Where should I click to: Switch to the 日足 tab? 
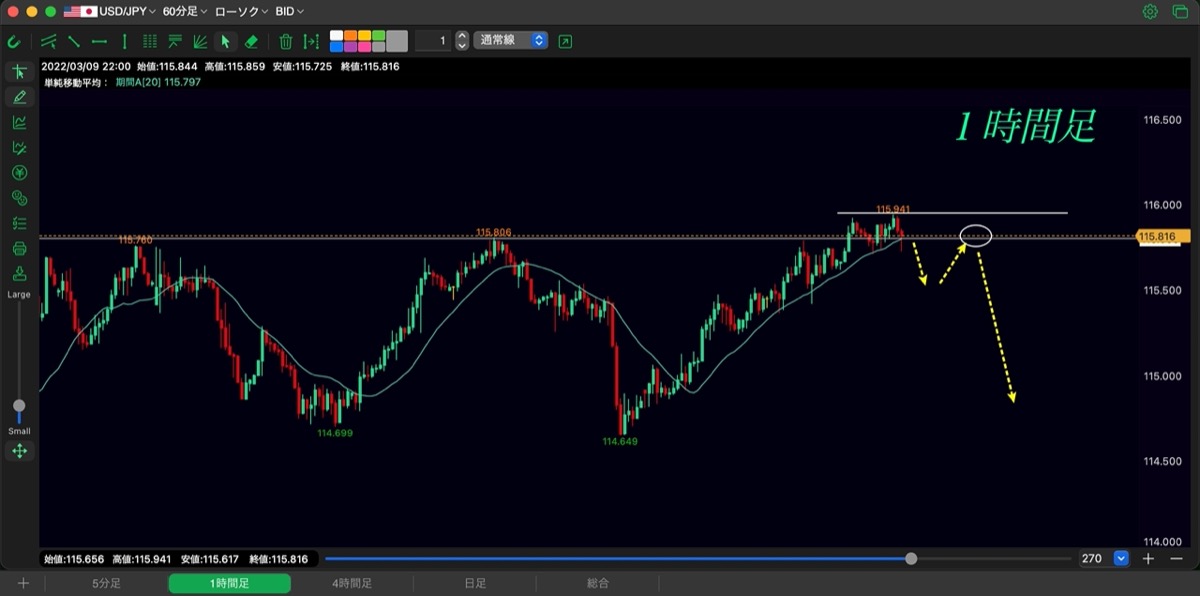pos(475,583)
